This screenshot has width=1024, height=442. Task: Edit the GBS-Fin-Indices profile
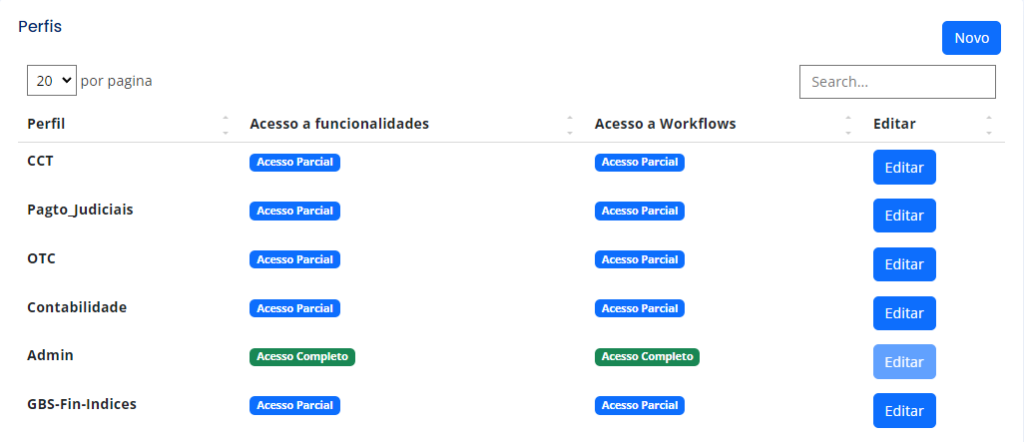pyautogui.click(x=904, y=411)
